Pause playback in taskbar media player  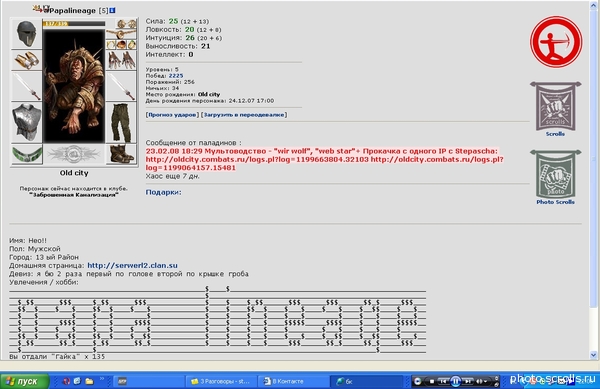click(455, 381)
